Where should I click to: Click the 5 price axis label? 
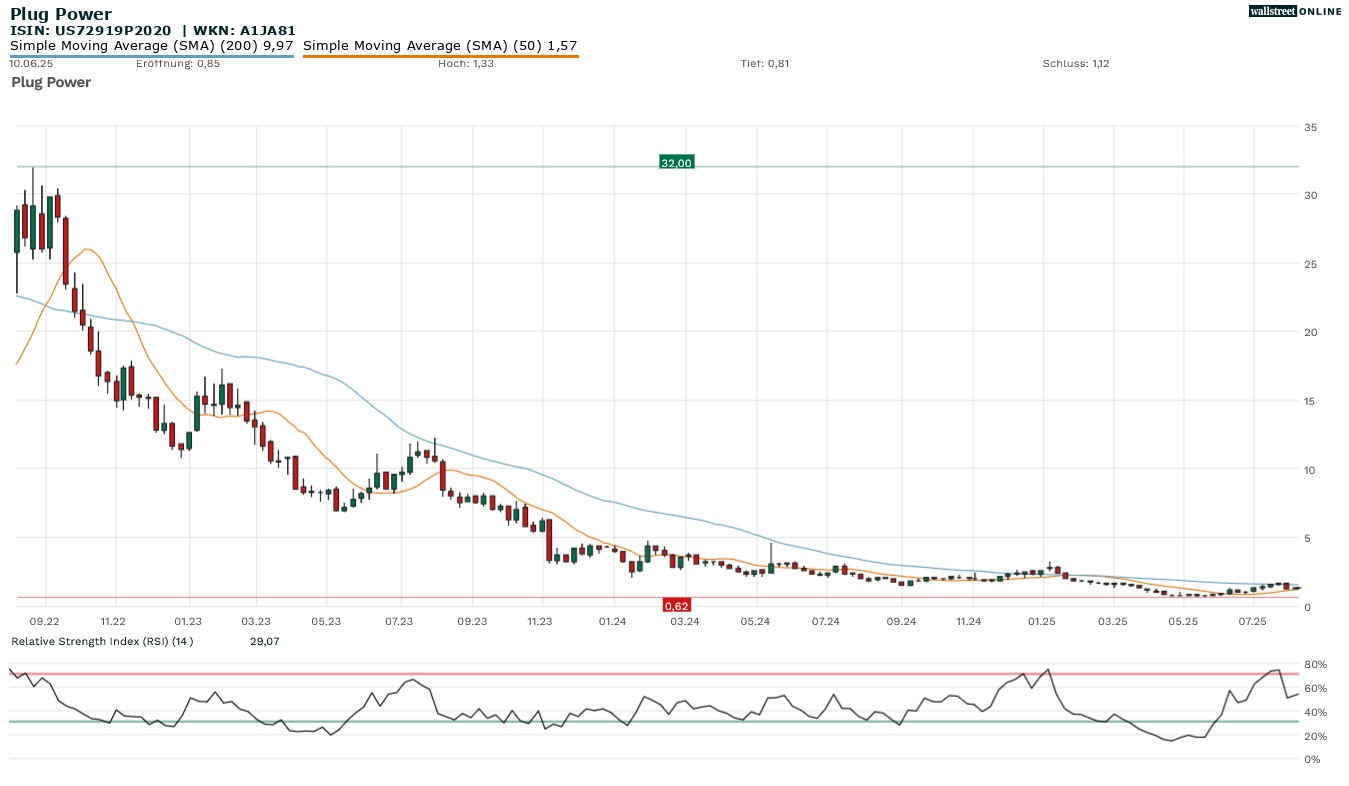(x=1307, y=538)
